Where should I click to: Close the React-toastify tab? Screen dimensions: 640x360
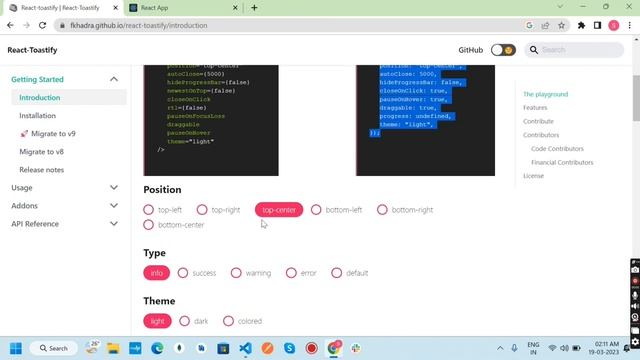pos(116,8)
